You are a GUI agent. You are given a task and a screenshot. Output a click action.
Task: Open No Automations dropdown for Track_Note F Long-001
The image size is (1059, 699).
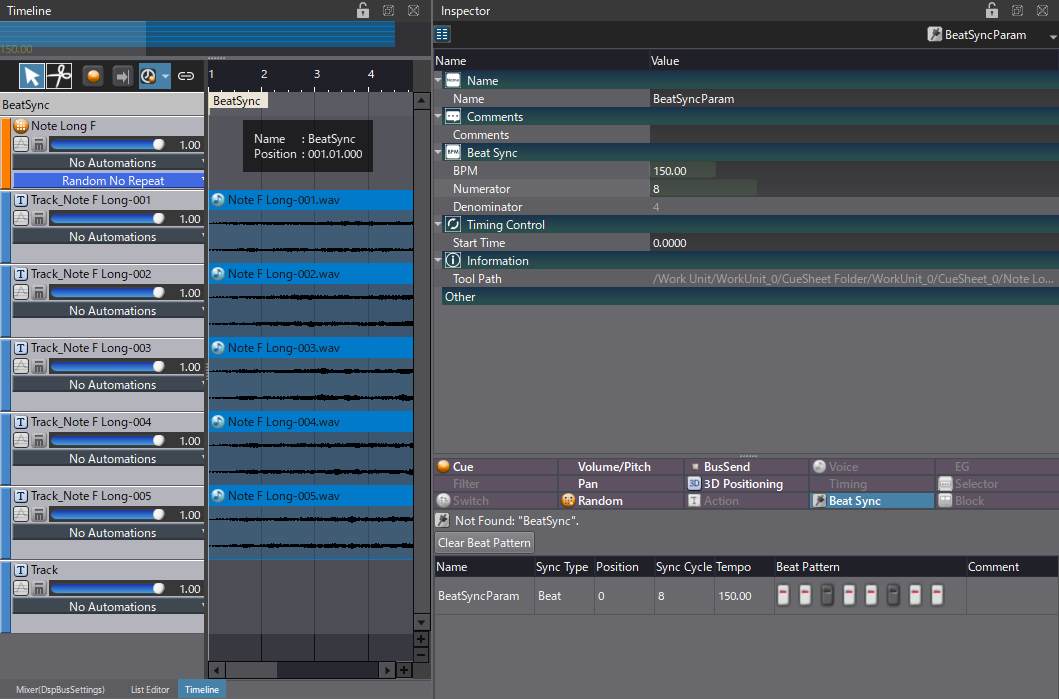coord(109,237)
